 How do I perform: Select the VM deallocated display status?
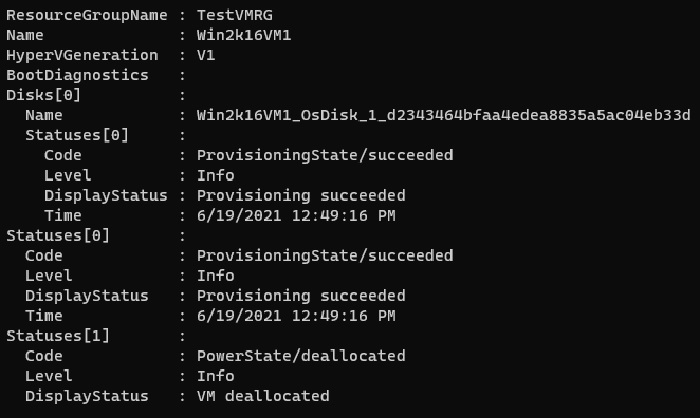tap(262, 396)
